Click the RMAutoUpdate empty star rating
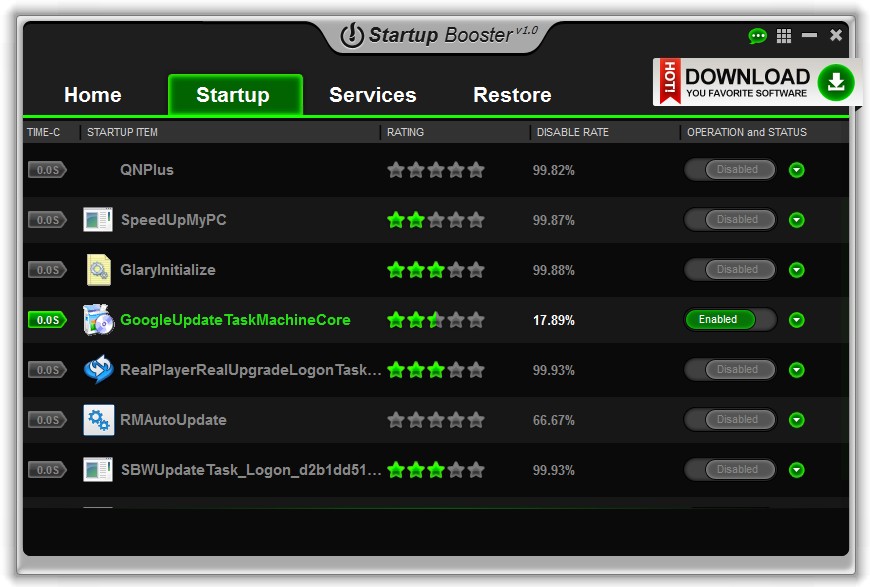The height and width of the screenshot is (587, 870). [x=436, y=419]
